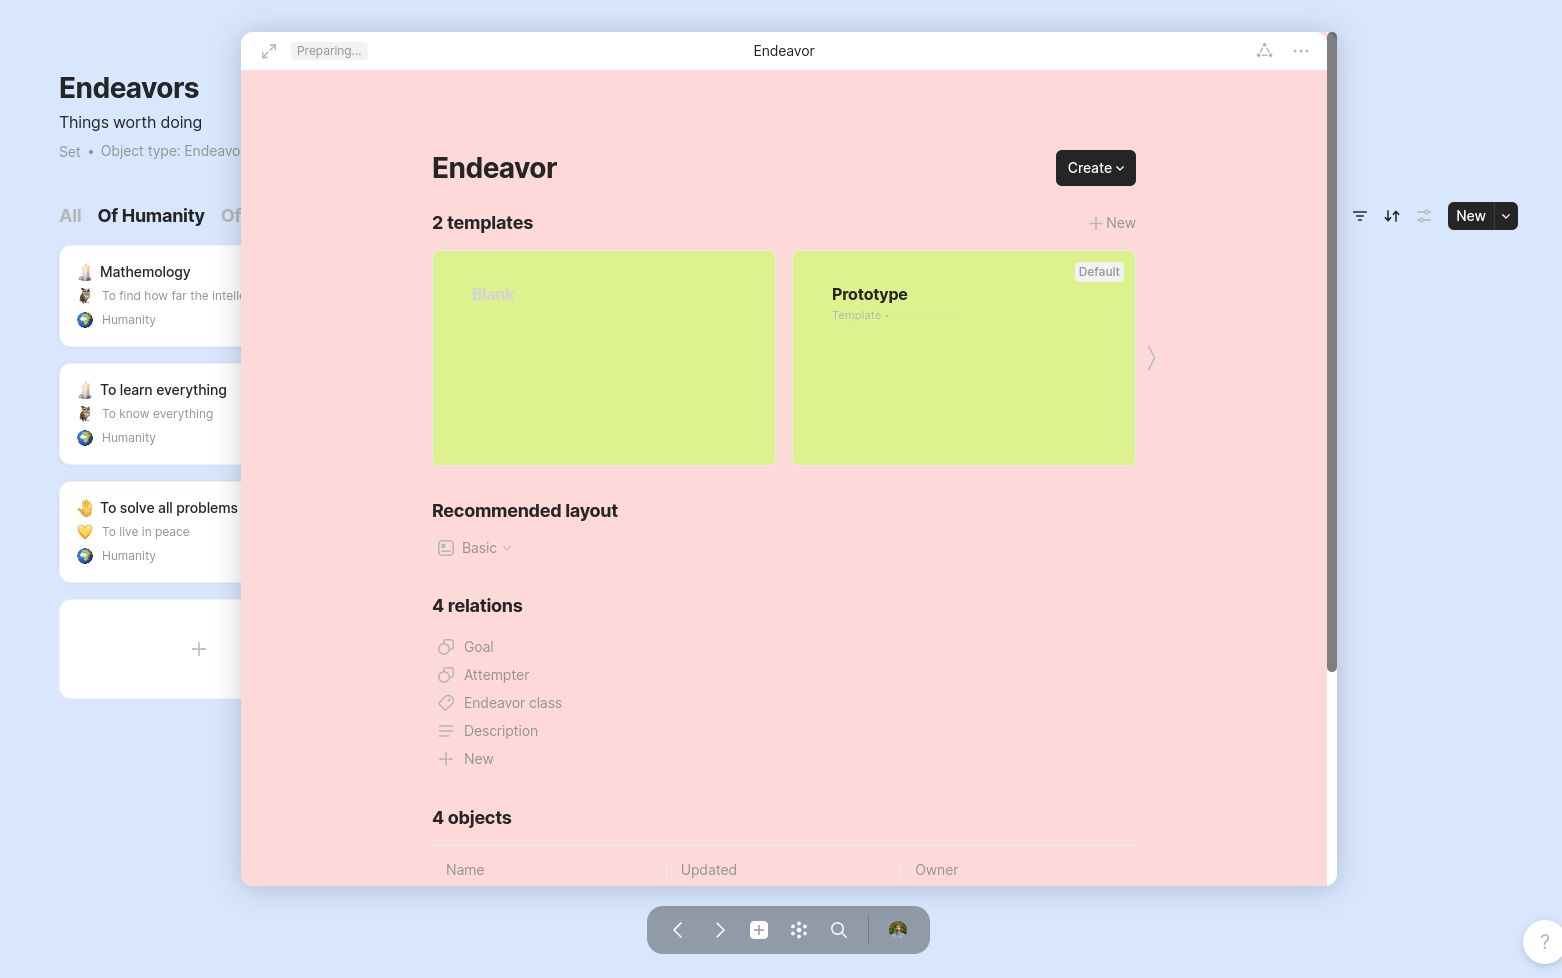Switch to the All tab
Image resolution: width=1562 pixels, height=978 pixels.
point(70,215)
